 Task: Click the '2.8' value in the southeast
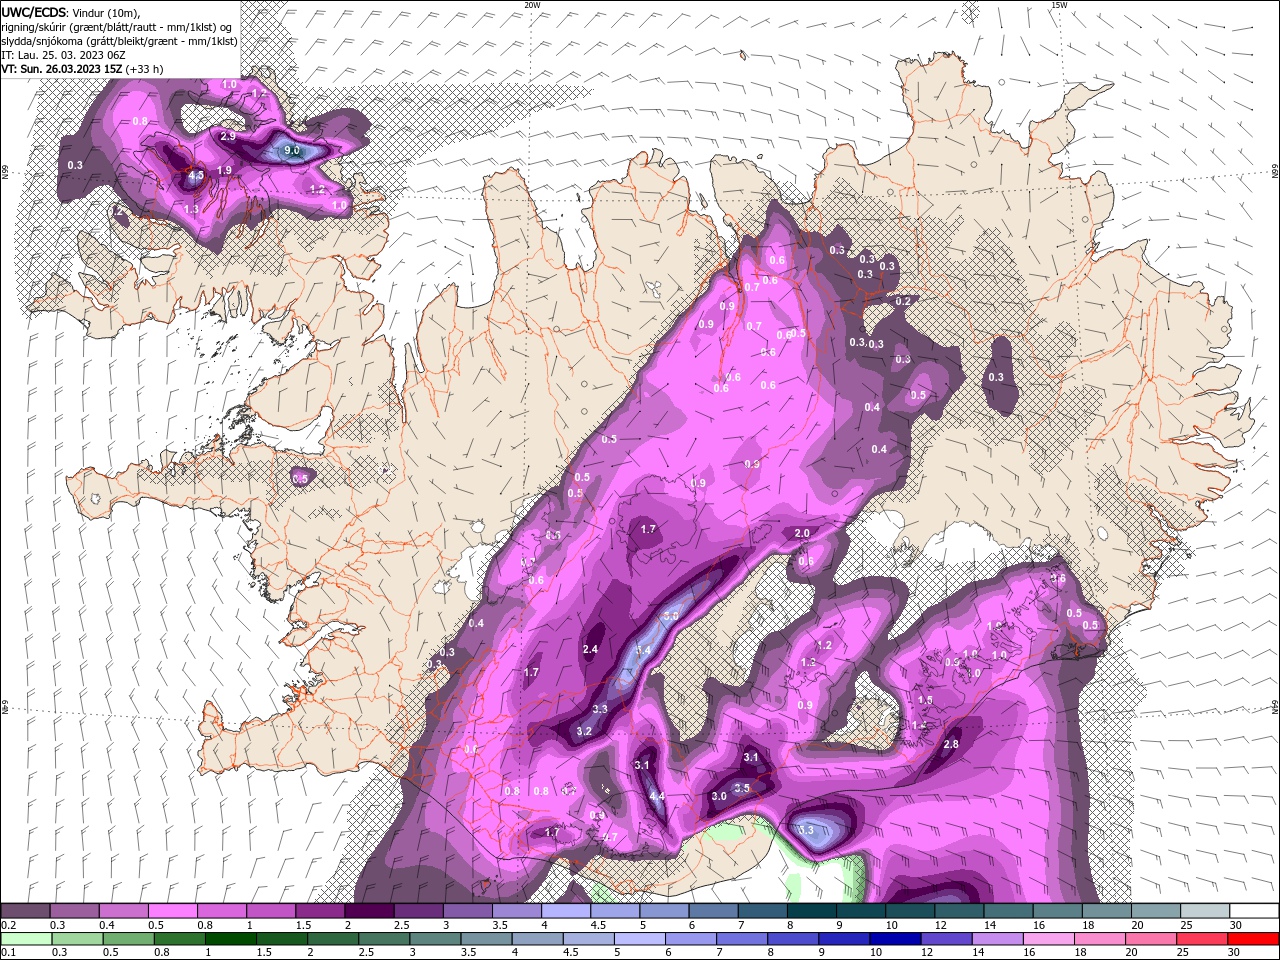tap(951, 745)
